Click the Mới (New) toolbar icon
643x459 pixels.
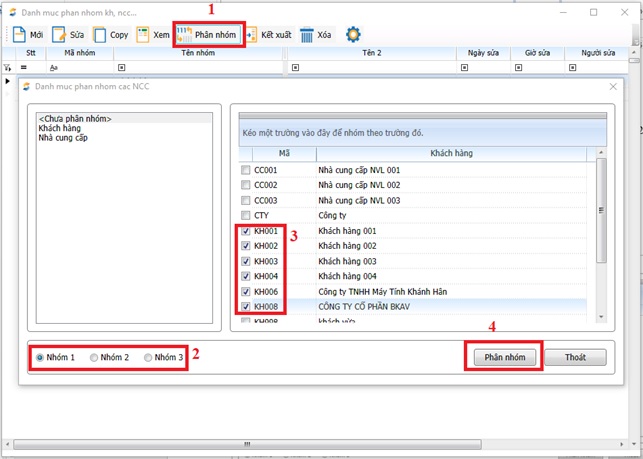pos(19,35)
